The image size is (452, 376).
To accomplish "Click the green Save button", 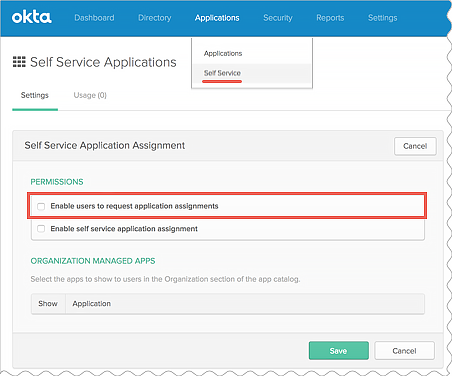I will pos(339,351).
